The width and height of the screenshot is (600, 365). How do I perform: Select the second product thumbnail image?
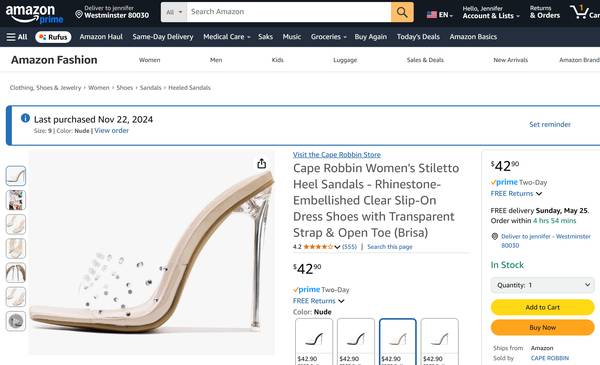coord(16,200)
